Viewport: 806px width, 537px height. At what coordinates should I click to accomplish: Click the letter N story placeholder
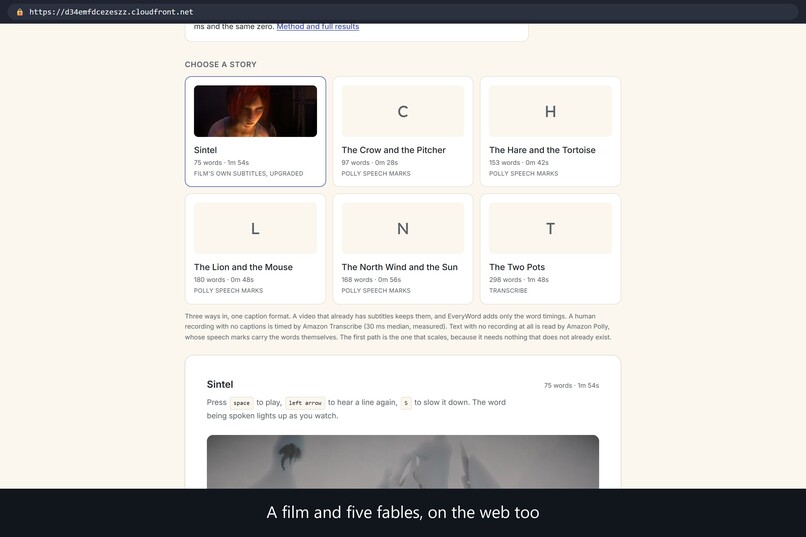pyautogui.click(x=402, y=228)
